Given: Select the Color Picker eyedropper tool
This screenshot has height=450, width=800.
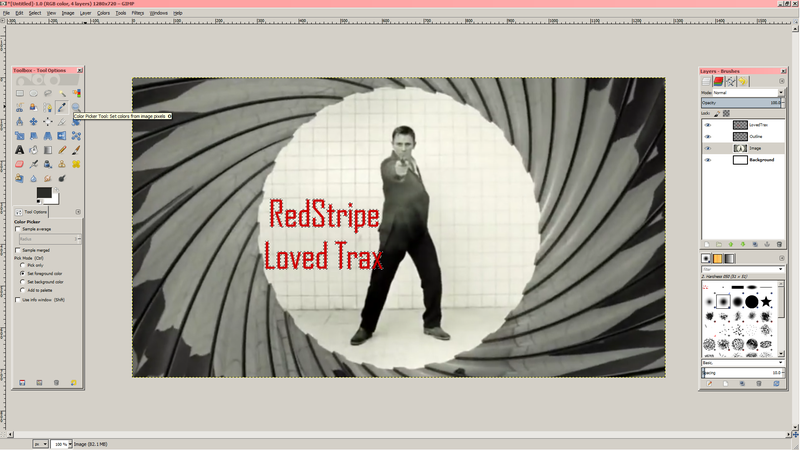Looking at the screenshot, I should click(62, 107).
